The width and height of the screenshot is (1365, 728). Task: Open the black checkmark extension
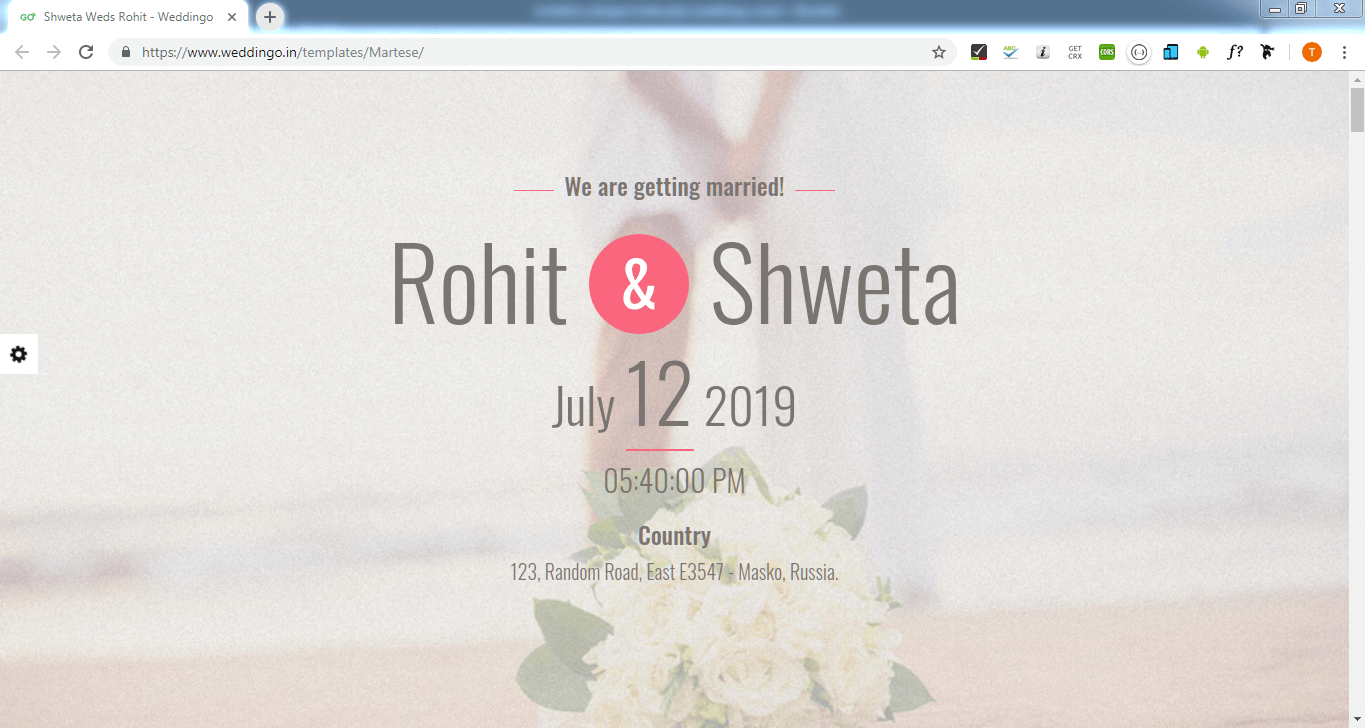pos(979,52)
